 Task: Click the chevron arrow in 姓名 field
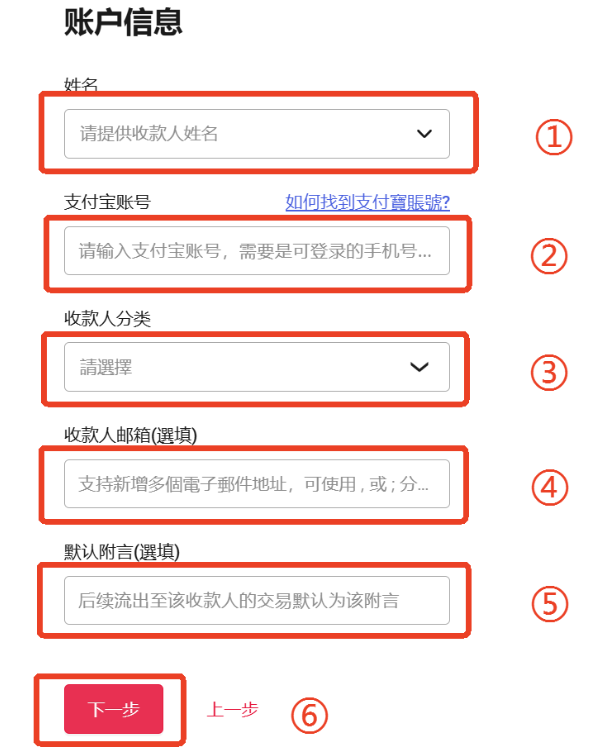[424, 134]
